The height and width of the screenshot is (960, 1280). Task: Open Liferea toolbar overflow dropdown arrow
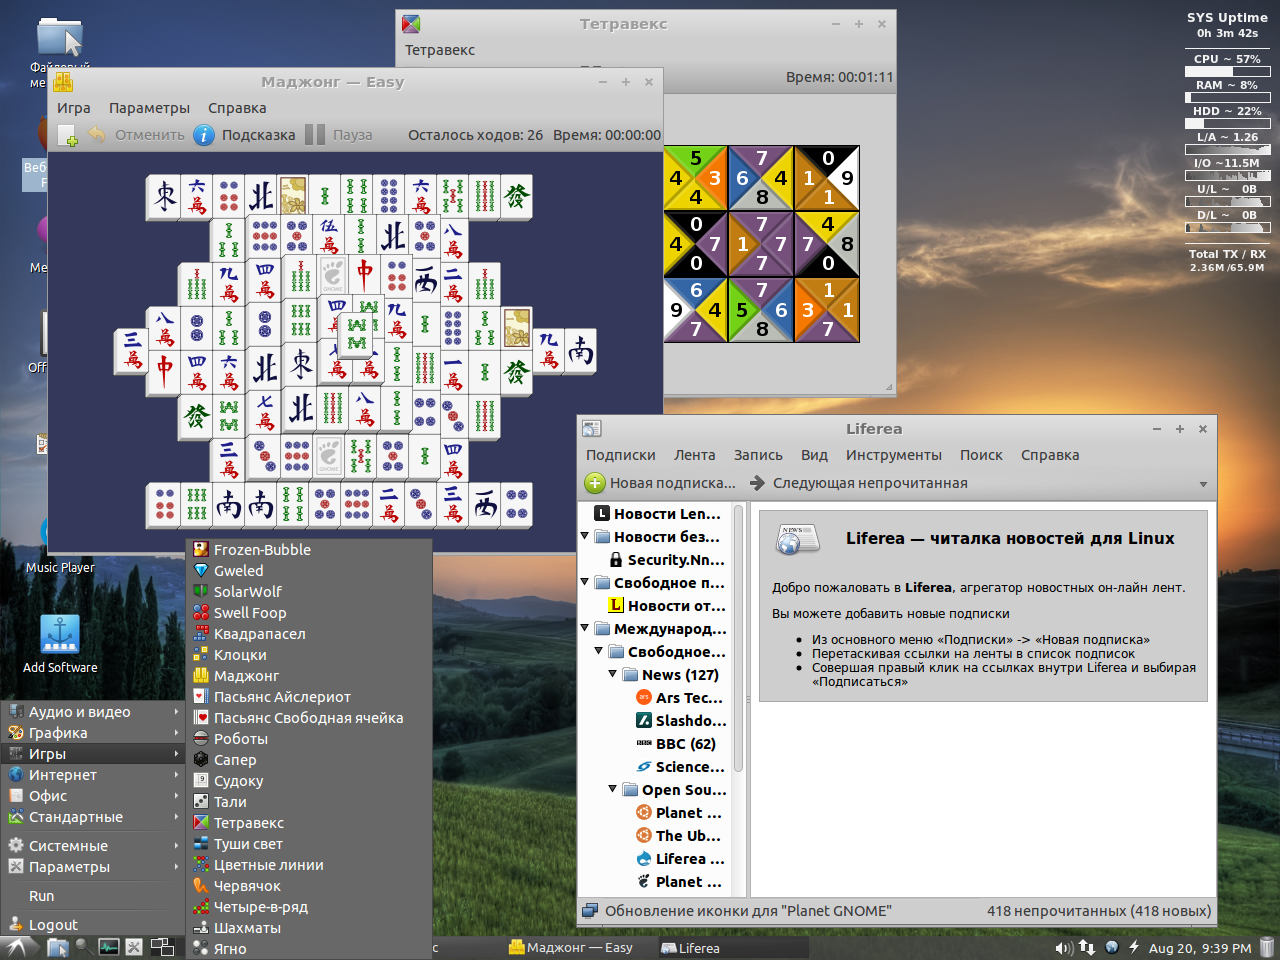tap(1203, 484)
